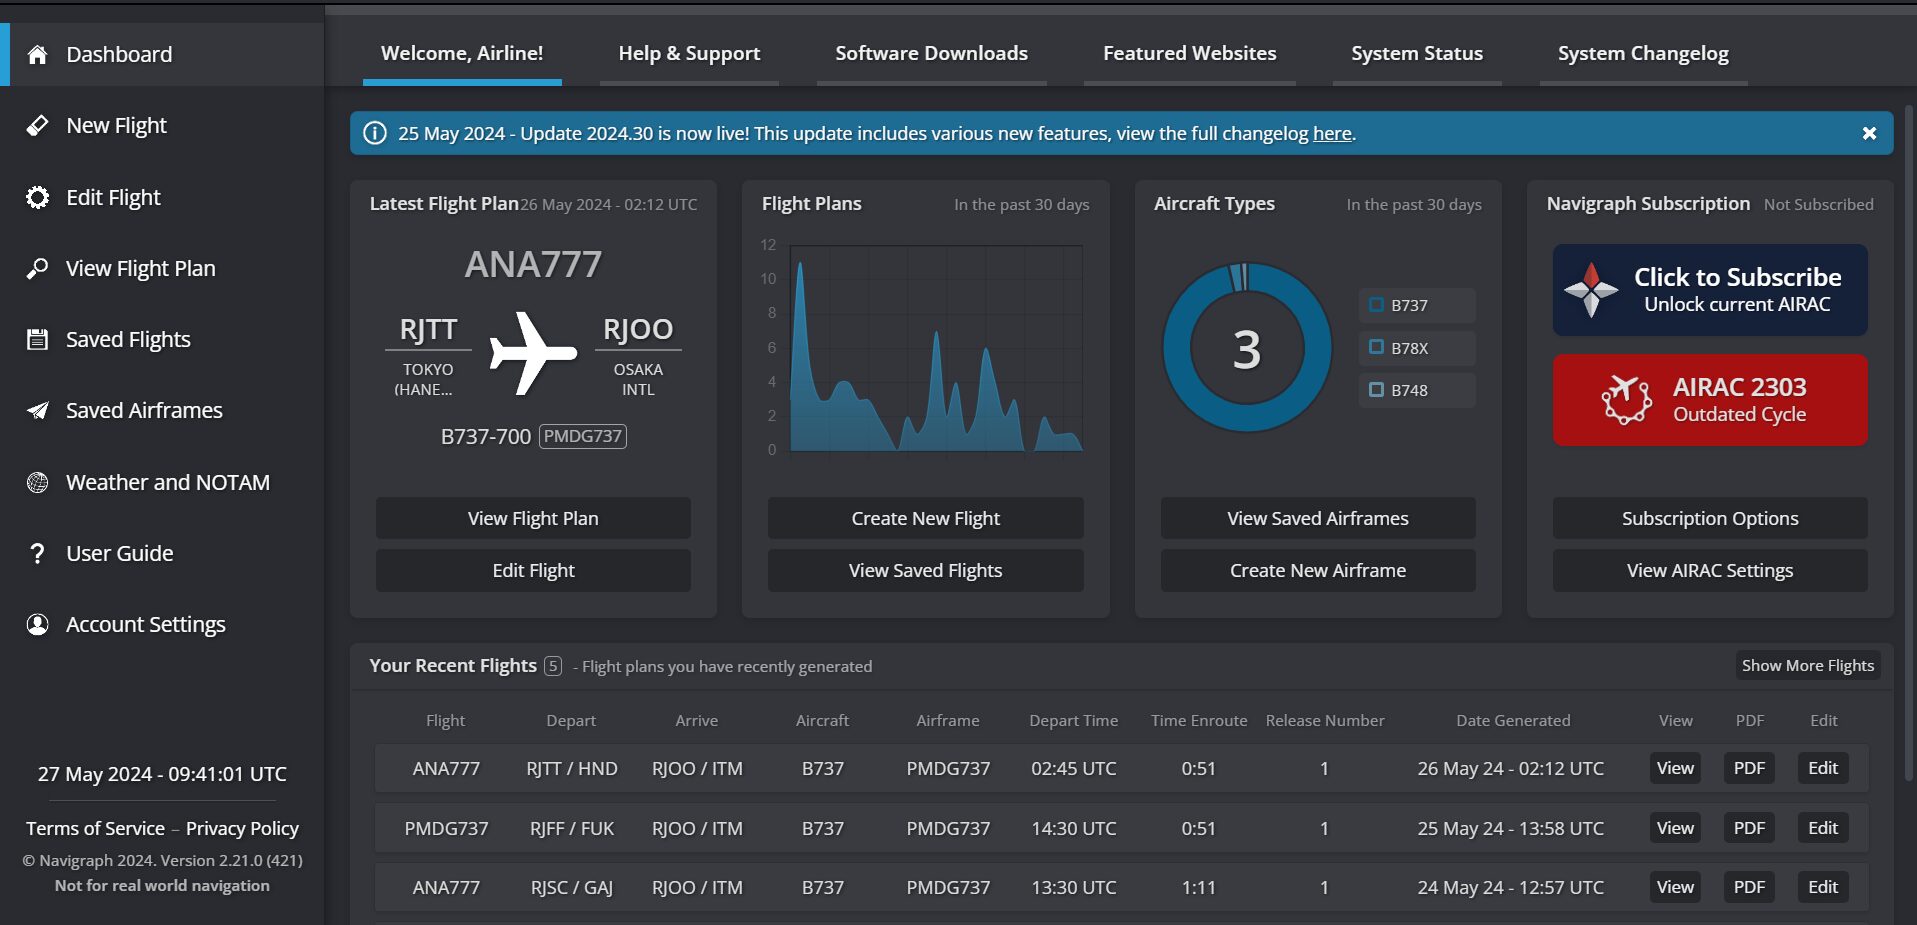Click the Saved Airframes plane icon
1917x925 pixels.
click(37, 411)
